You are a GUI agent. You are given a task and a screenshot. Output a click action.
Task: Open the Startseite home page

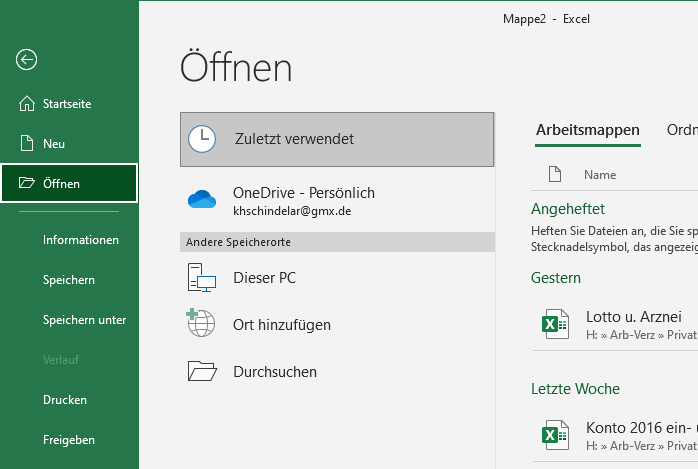point(68,104)
